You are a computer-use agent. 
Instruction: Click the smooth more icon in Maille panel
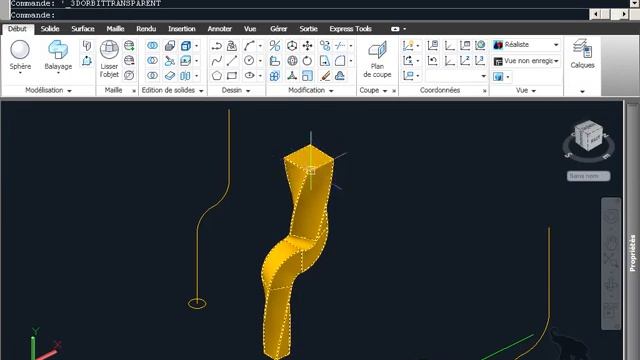(129, 45)
